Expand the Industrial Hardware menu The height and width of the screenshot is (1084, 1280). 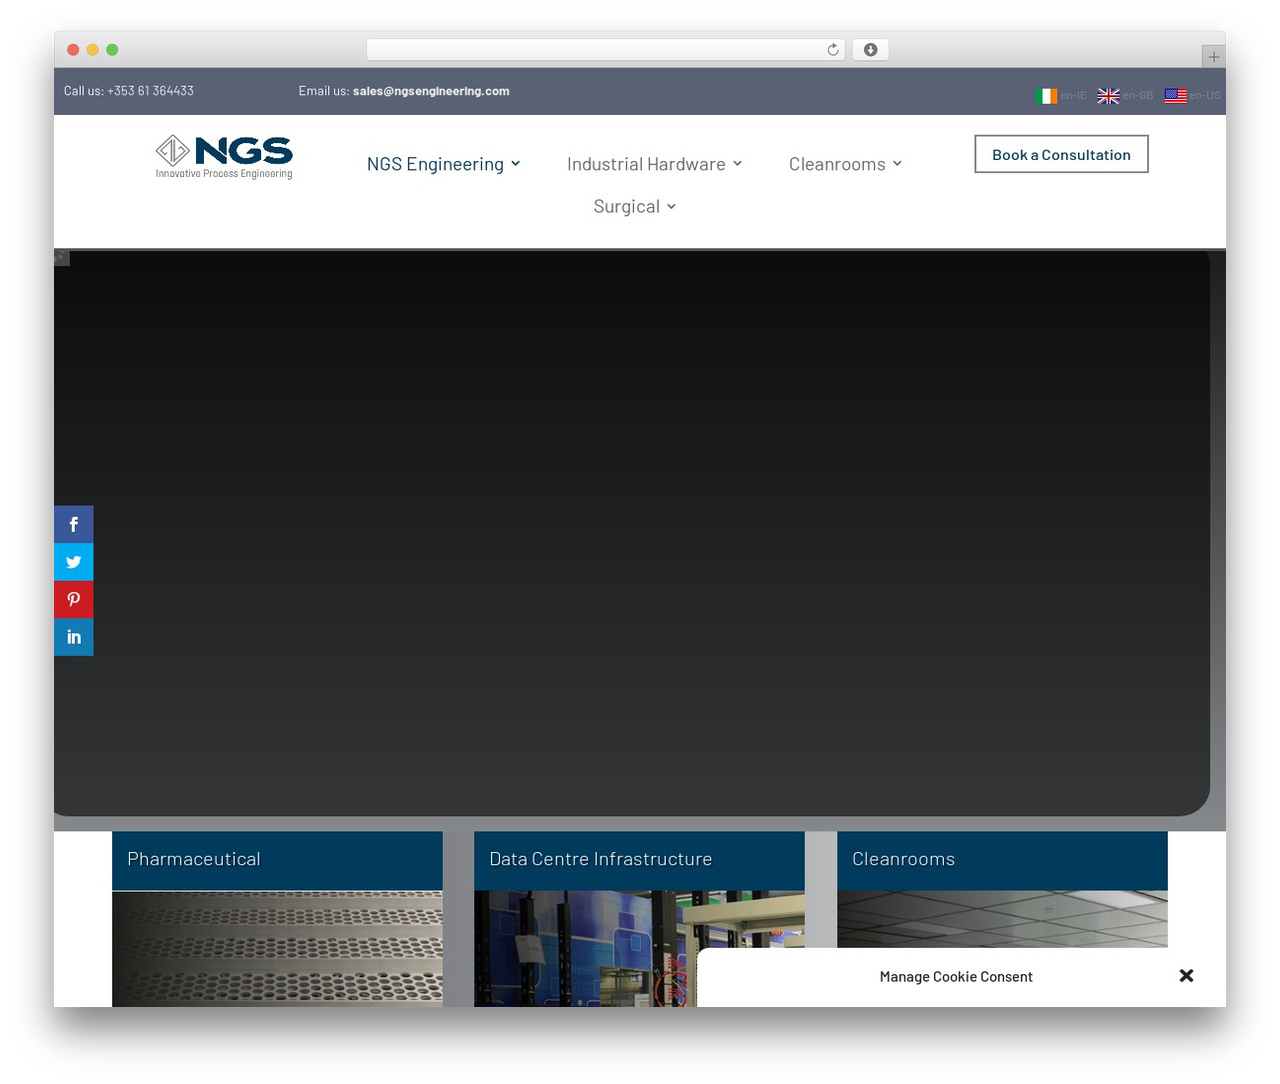tap(654, 164)
